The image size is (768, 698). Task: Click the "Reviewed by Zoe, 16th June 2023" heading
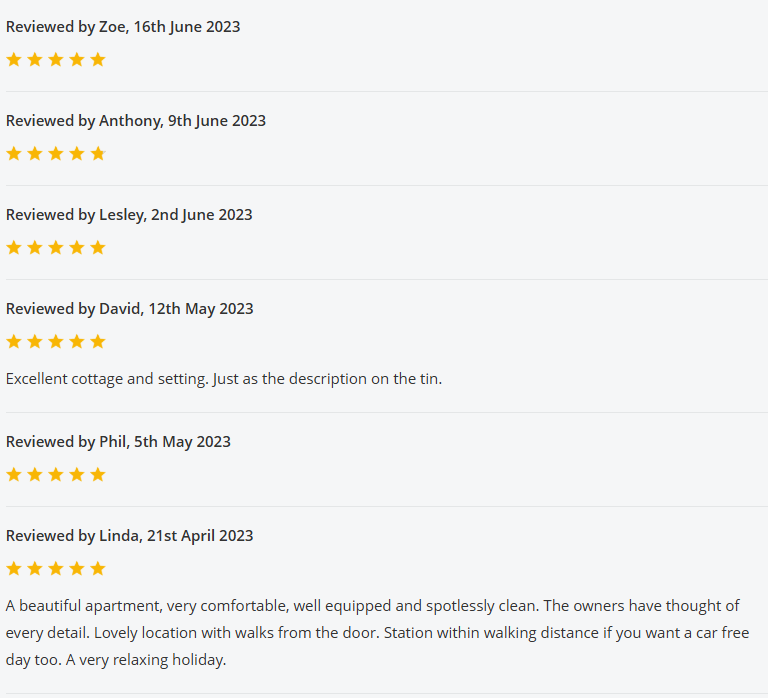coord(123,27)
